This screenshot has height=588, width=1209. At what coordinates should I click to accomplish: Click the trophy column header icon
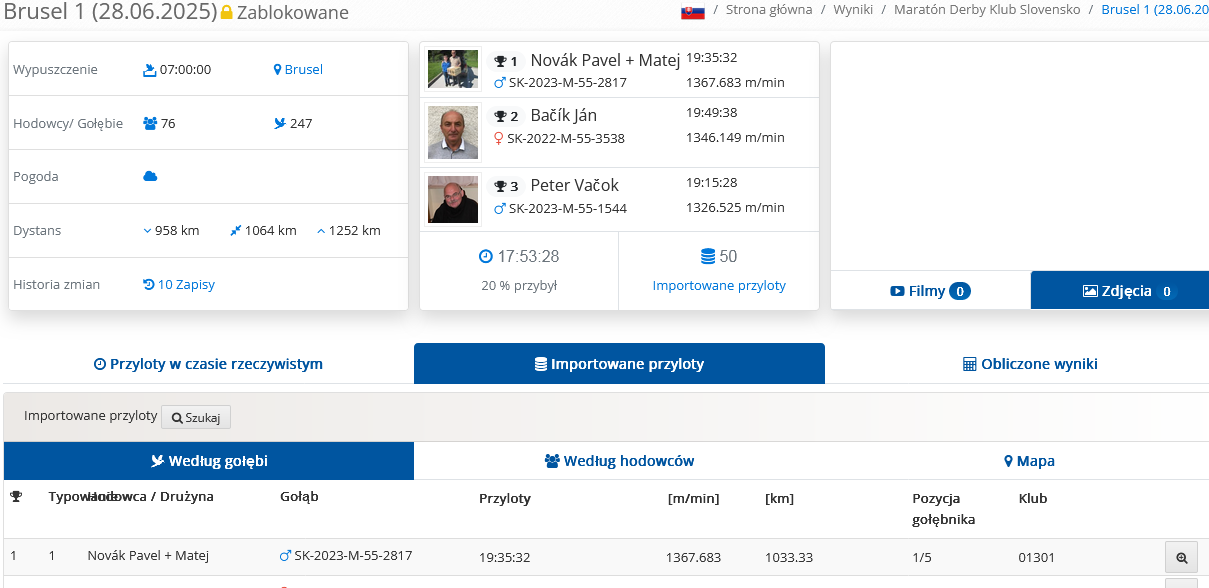click(16, 497)
